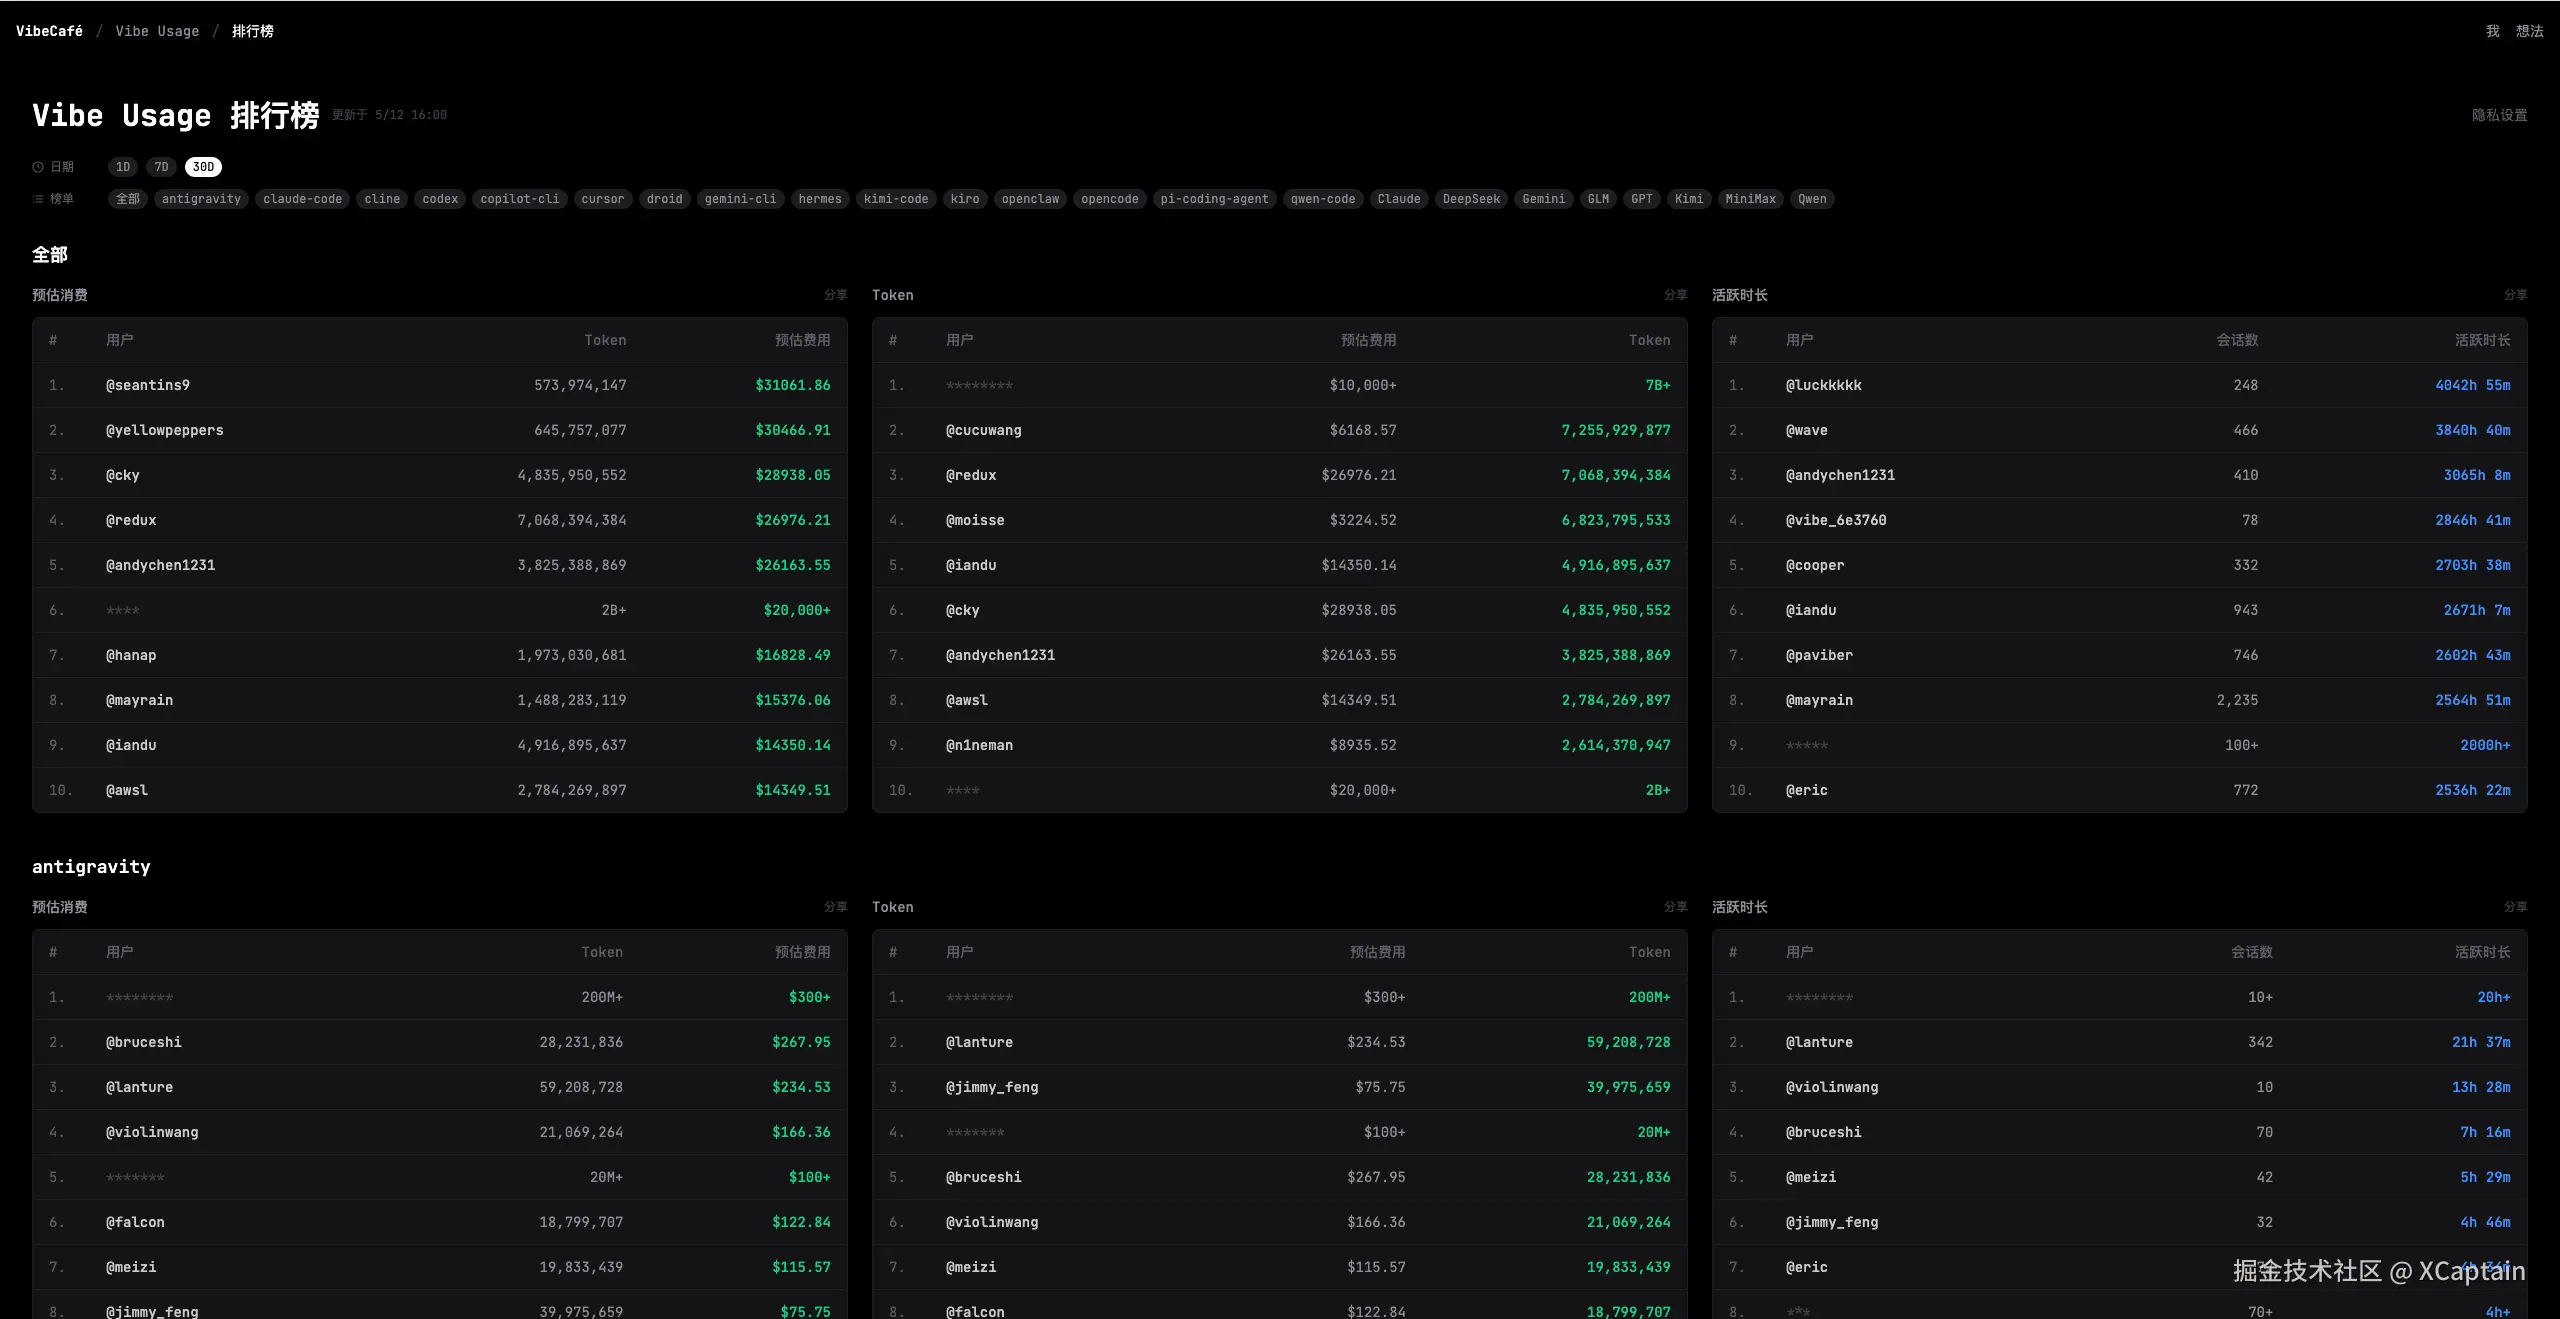Click the 4042h 55m active time
The height and width of the screenshot is (1319, 2560).
[x=2472, y=385]
